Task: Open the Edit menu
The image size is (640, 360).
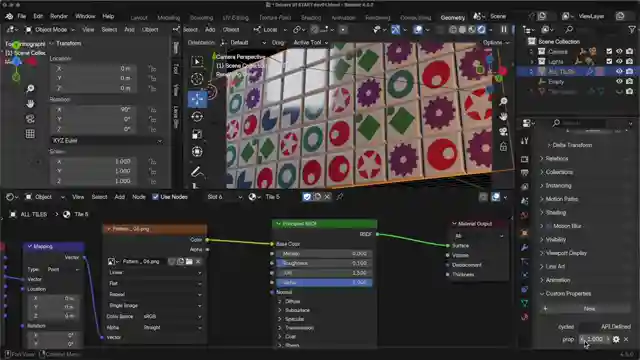Action: click(x=38, y=16)
